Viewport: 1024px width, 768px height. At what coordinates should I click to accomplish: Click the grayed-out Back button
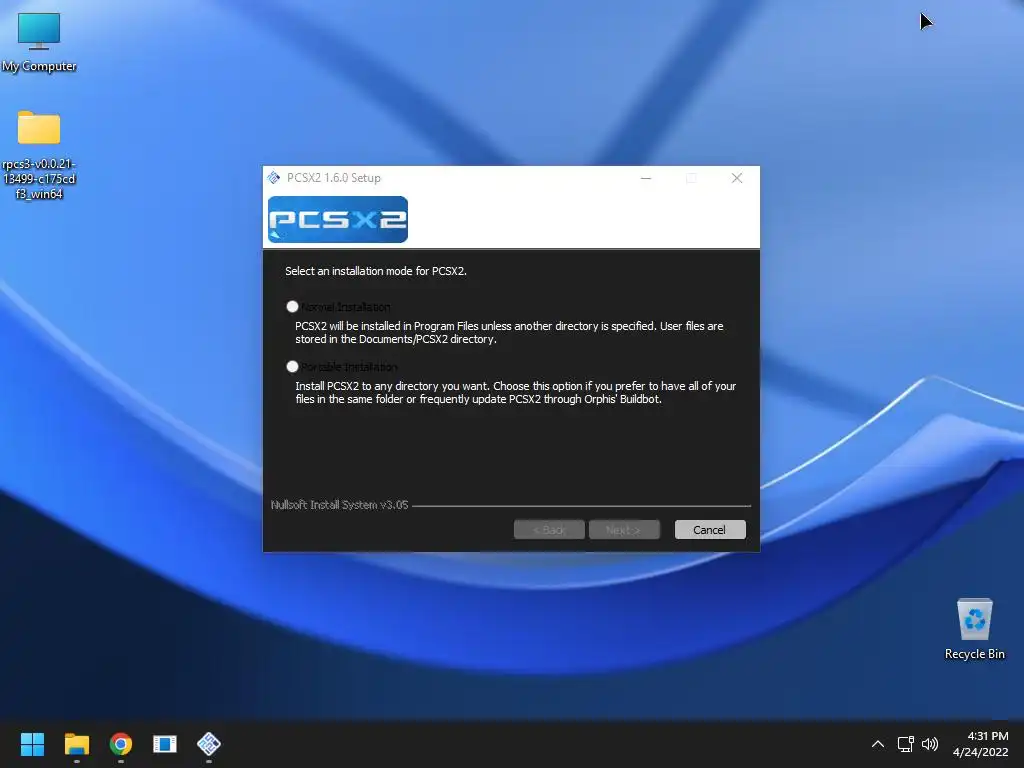point(549,530)
